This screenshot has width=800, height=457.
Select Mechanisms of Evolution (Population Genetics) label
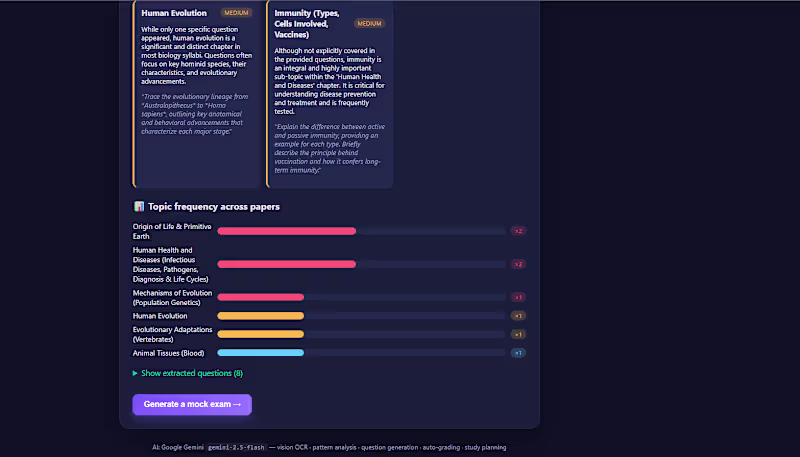pyautogui.click(x=172, y=297)
